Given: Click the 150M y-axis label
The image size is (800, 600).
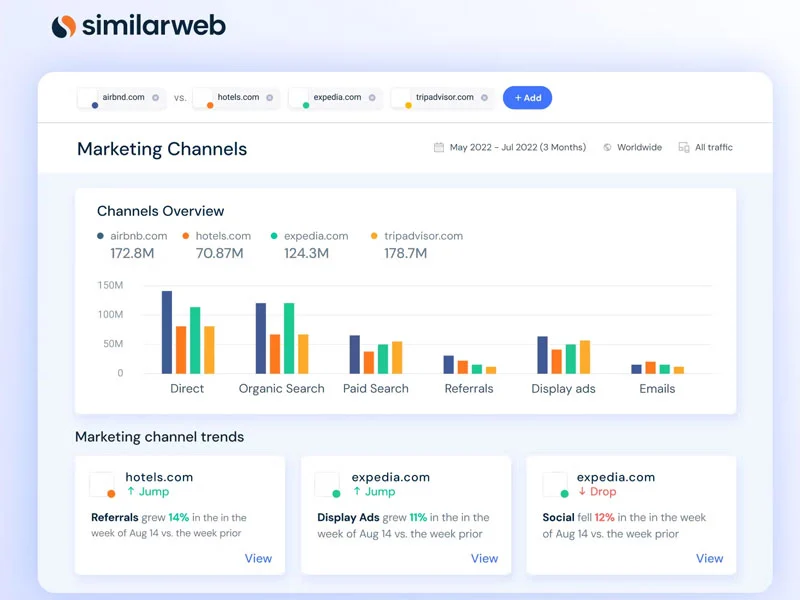Looking at the screenshot, I should [110, 285].
